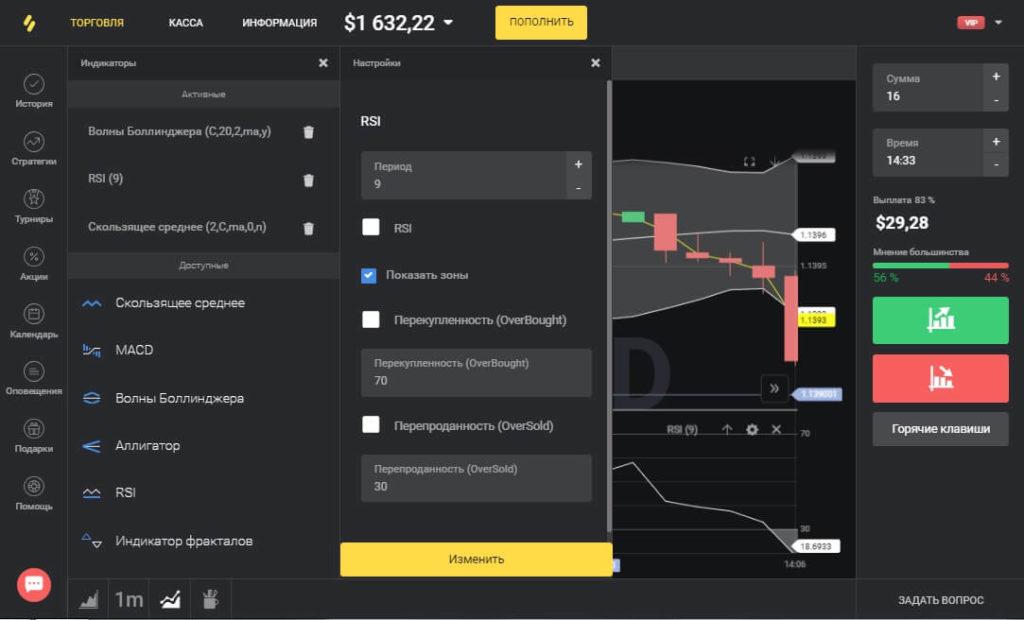This screenshot has width=1024, height=620.
Task: Delete the RSI (9) active indicator
Action: pyautogui.click(x=308, y=180)
